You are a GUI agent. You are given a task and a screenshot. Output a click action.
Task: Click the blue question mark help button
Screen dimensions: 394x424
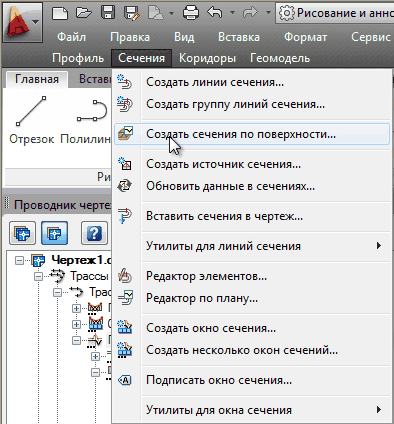pyautogui.click(x=94, y=233)
